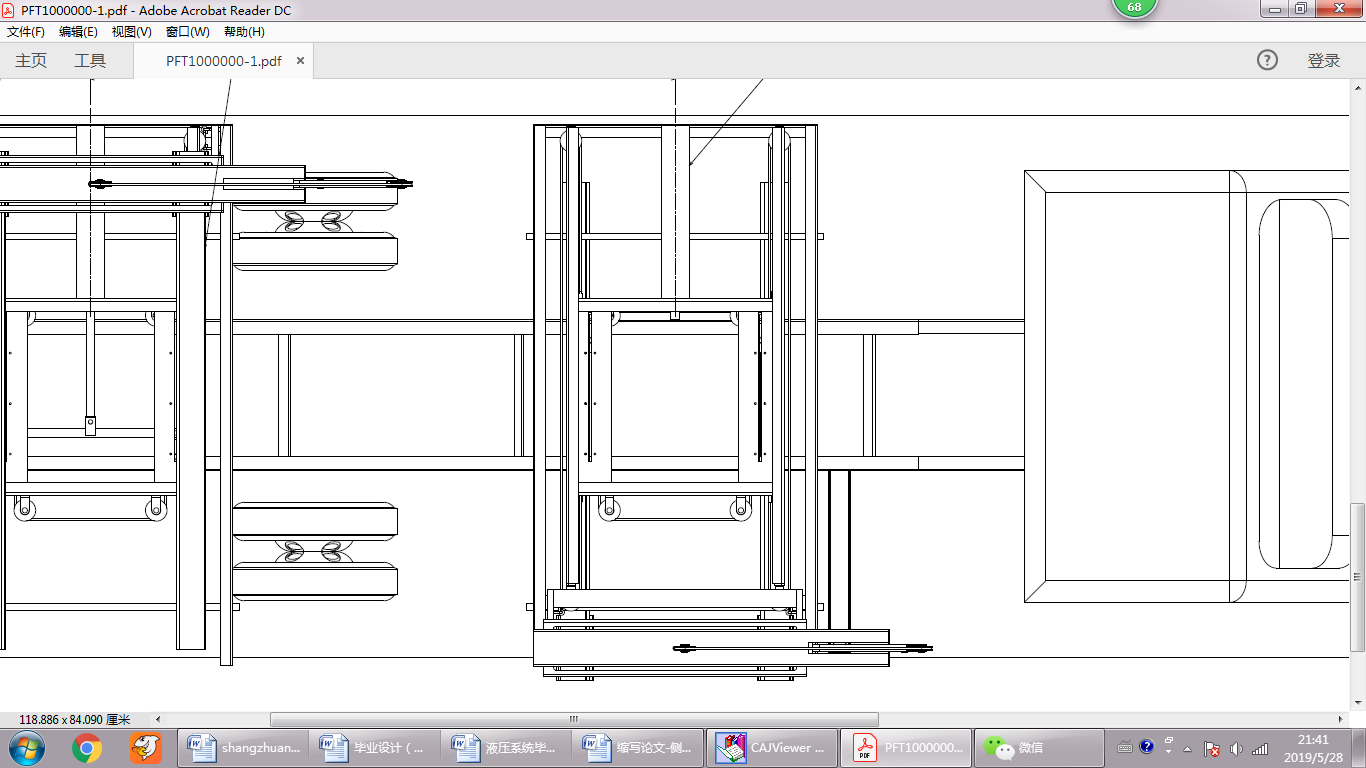1366x768 pixels.
Task: Click the horizontal scrollbar left arrow
Action: (x=158, y=719)
